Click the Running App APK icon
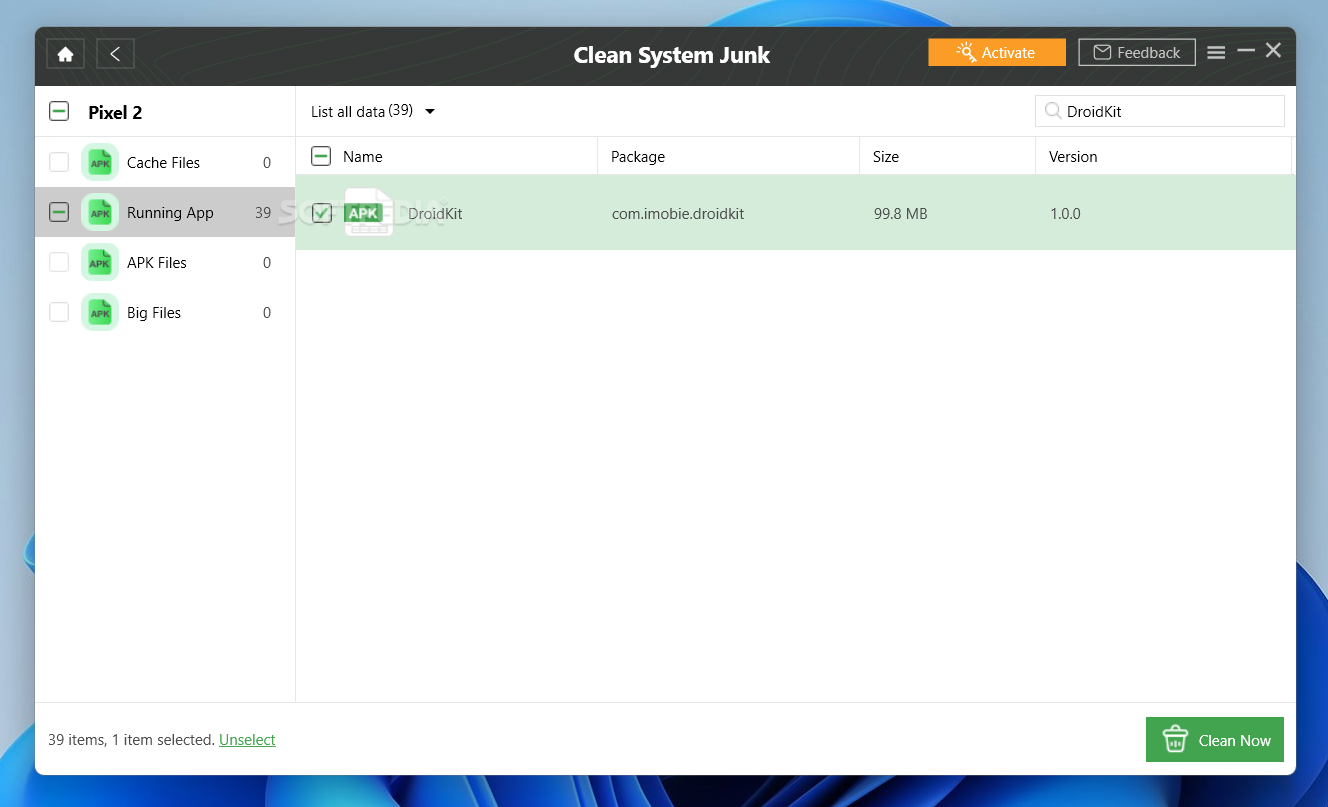This screenshot has width=1328, height=807. [100, 212]
